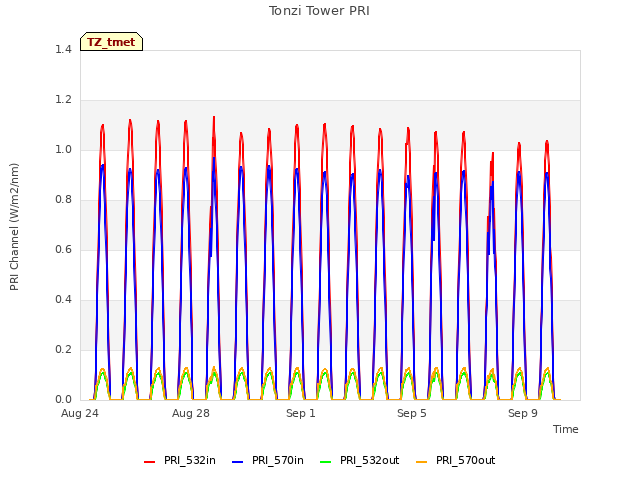
Task: Click the Sep 9 x-axis label
Action: (x=523, y=413)
